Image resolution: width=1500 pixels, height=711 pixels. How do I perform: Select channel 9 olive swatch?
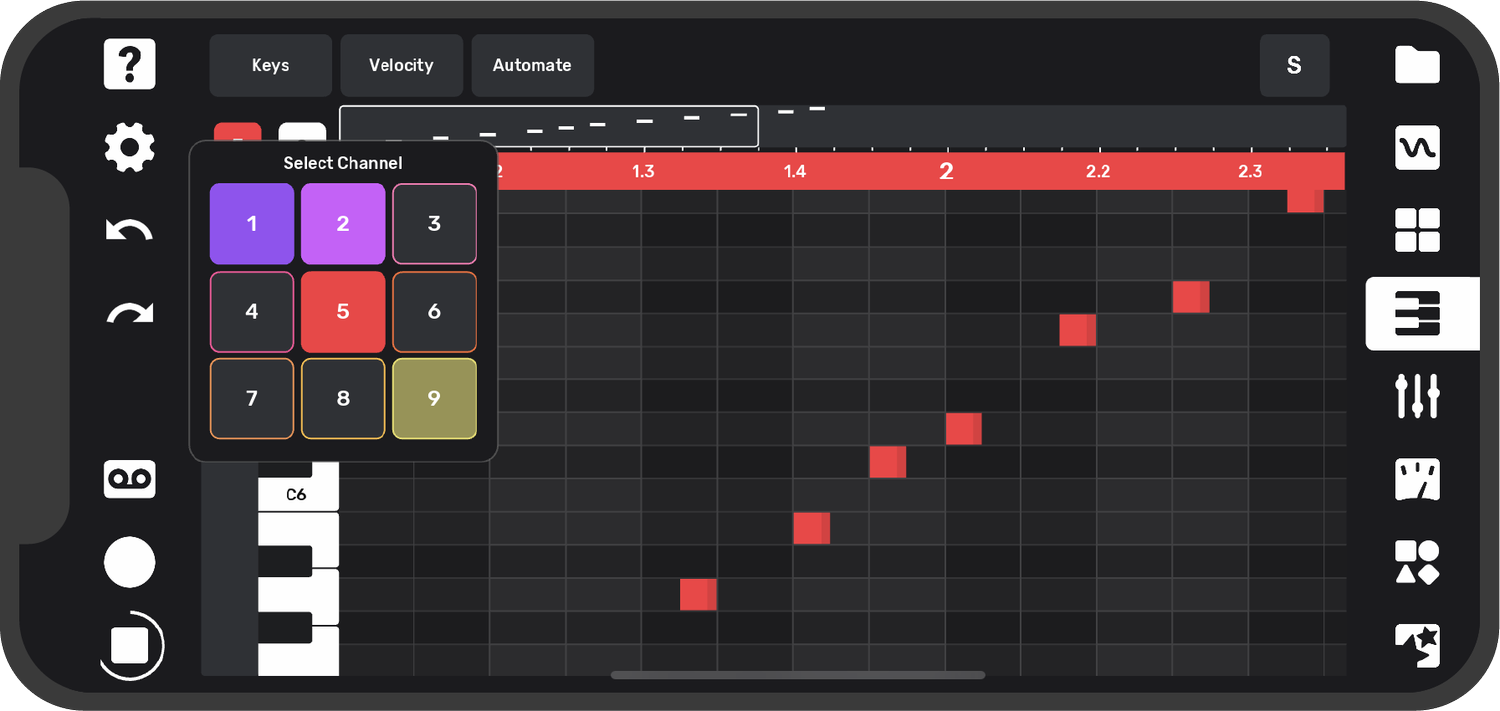click(x=434, y=398)
